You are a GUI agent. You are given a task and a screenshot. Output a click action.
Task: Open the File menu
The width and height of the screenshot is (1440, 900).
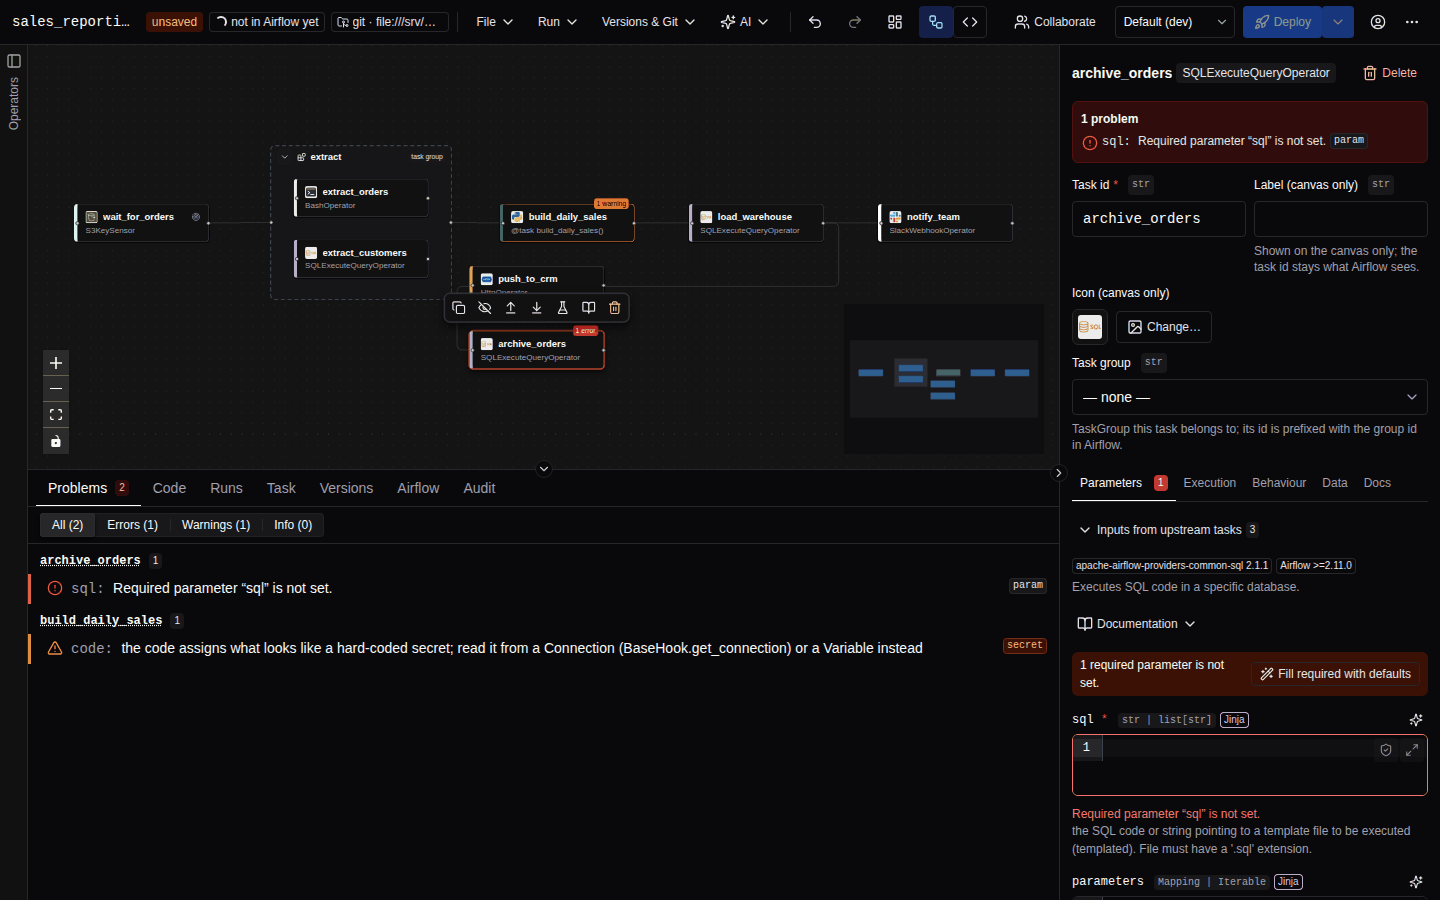[495, 22]
